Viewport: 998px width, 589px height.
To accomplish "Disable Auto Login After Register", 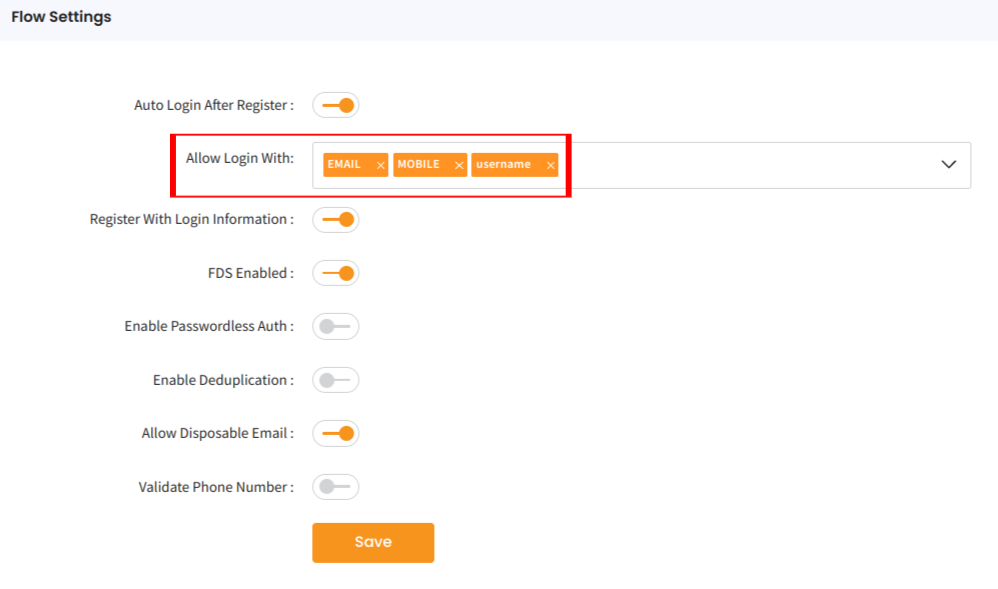I will (x=337, y=104).
